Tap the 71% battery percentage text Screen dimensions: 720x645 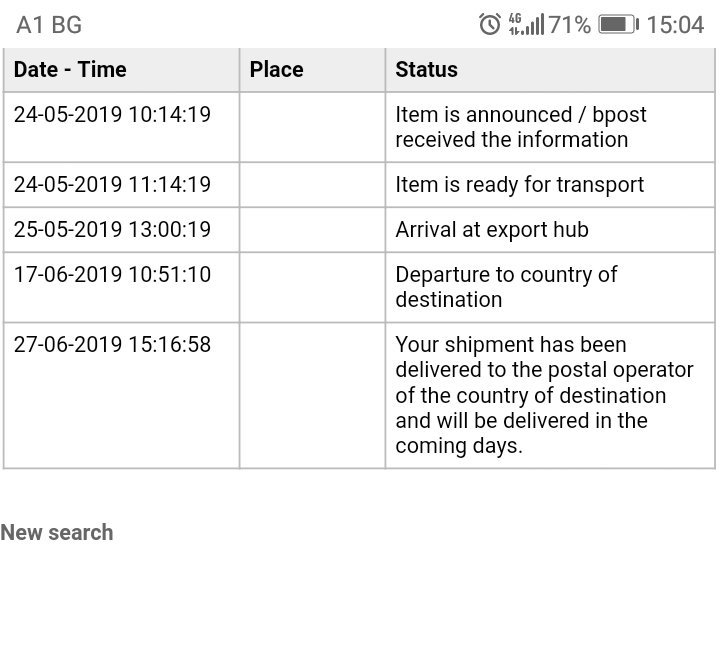tap(570, 24)
